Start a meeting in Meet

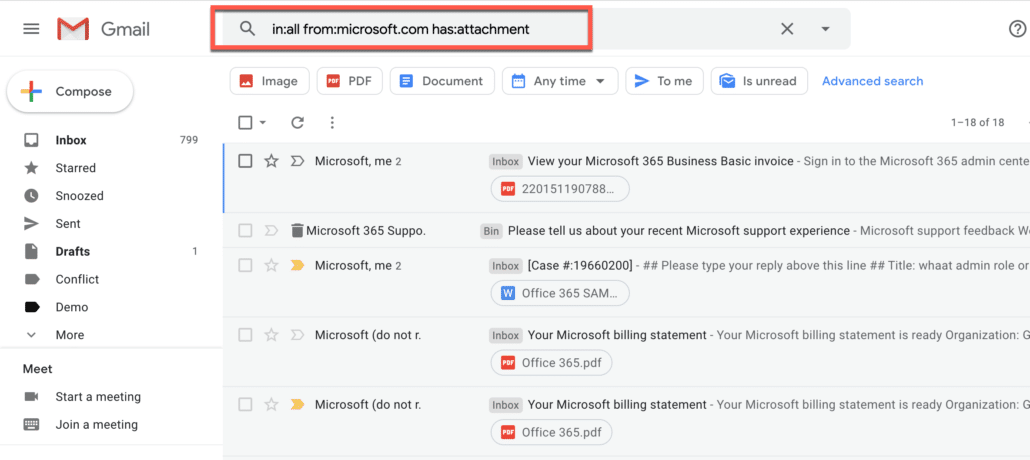pyautogui.click(x=98, y=397)
